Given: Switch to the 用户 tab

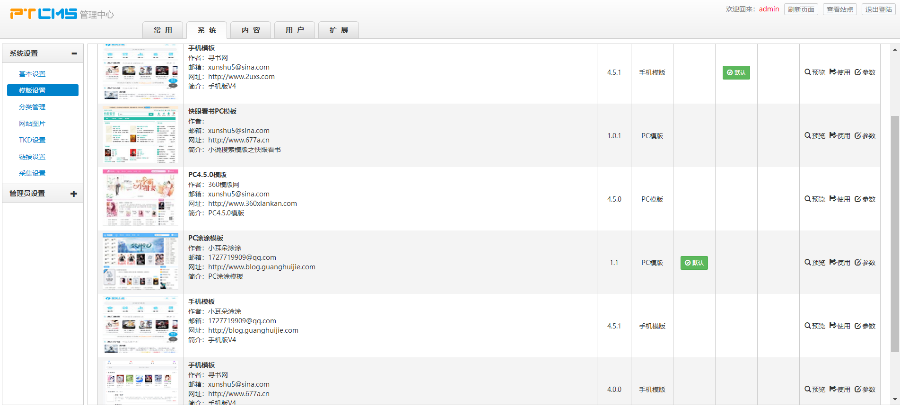Looking at the screenshot, I should pyautogui.click(x=294, y=30).
